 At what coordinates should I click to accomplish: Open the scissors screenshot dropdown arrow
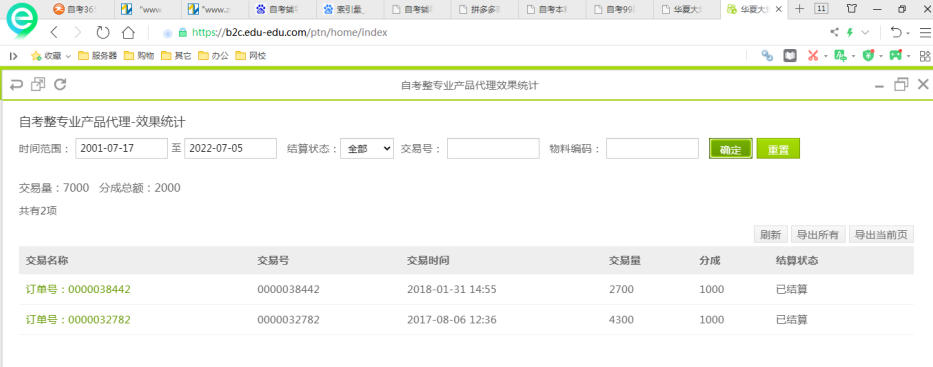tap(825, 57)
